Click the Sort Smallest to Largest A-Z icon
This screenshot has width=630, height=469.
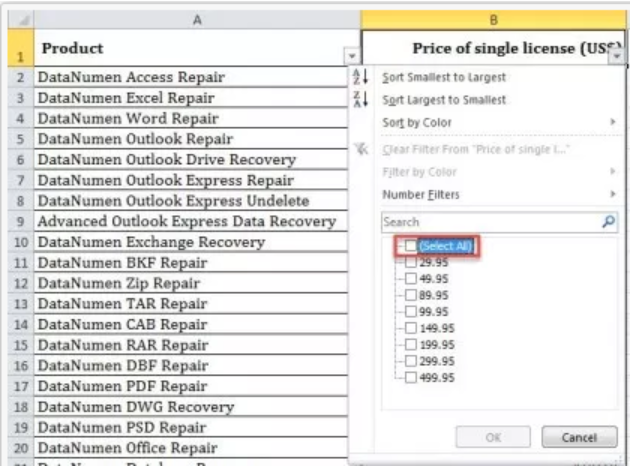point(360,76)
